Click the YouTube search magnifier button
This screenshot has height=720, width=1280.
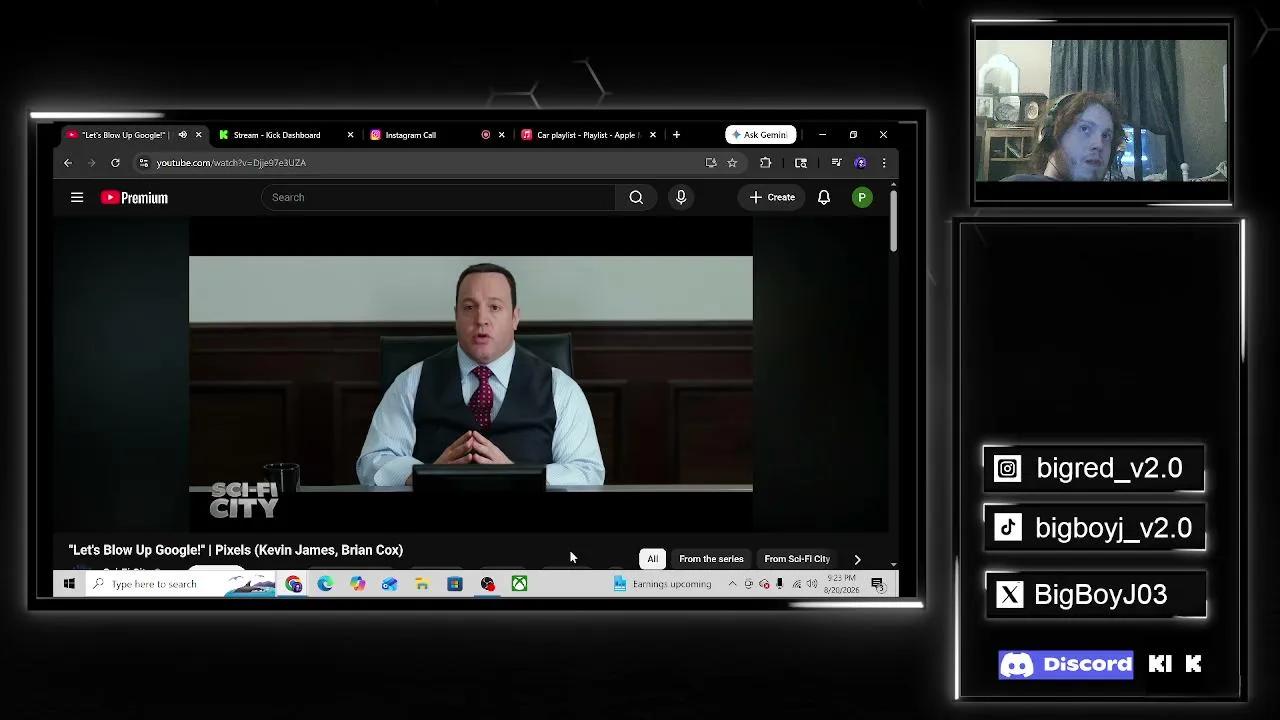pyautogui.click(x=636, y=197)
